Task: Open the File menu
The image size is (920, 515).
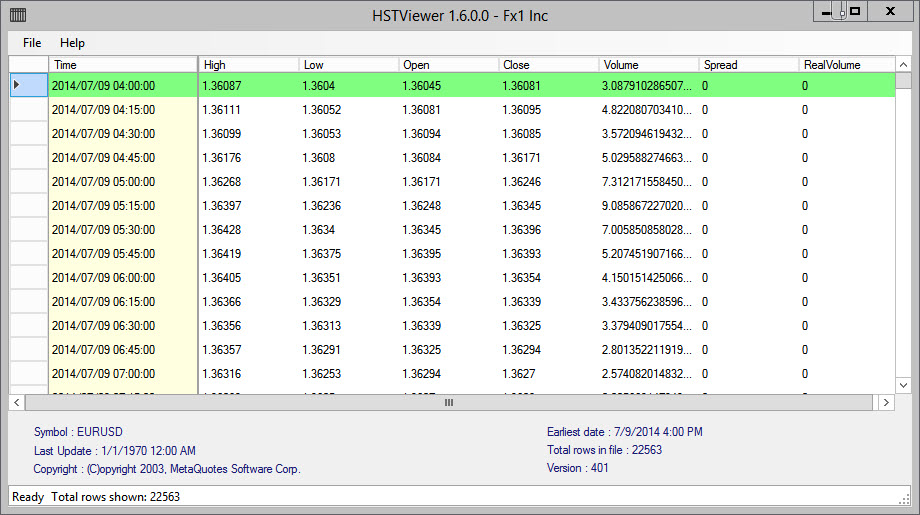Action: coord(32,43)
